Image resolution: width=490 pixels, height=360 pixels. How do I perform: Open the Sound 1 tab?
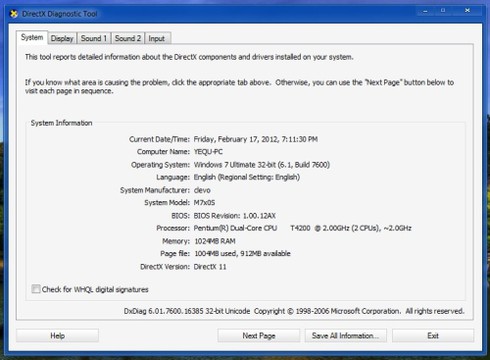point(94,38)
